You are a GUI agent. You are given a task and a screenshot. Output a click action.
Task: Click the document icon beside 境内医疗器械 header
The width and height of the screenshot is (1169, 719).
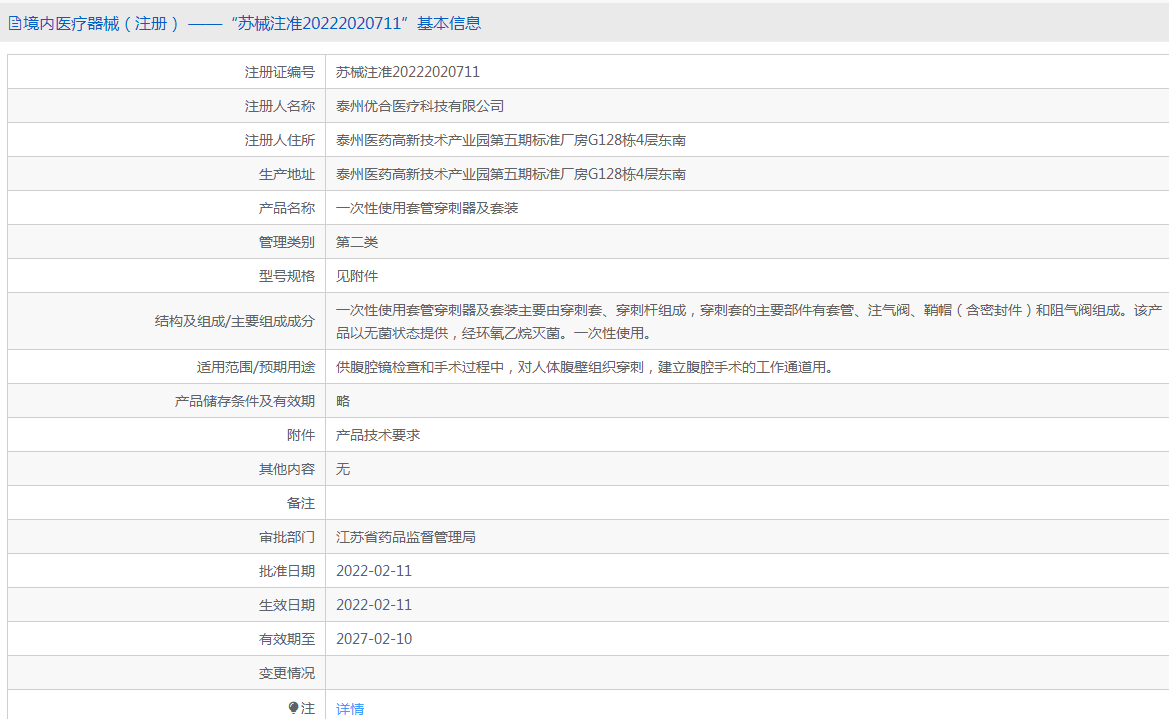tap(14, 24)
